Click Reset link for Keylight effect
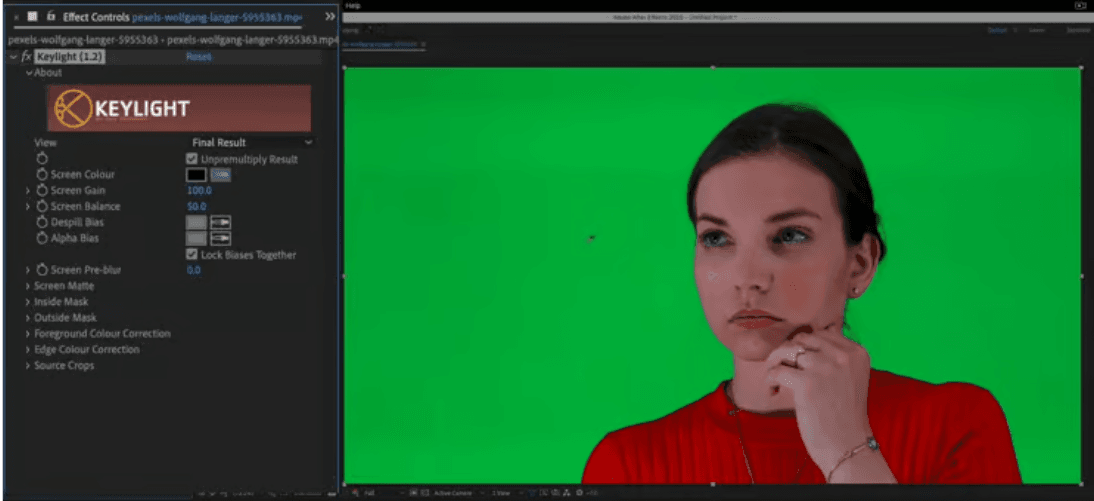This screenshot has height=501, width=1094. click(x=198, y=57)
